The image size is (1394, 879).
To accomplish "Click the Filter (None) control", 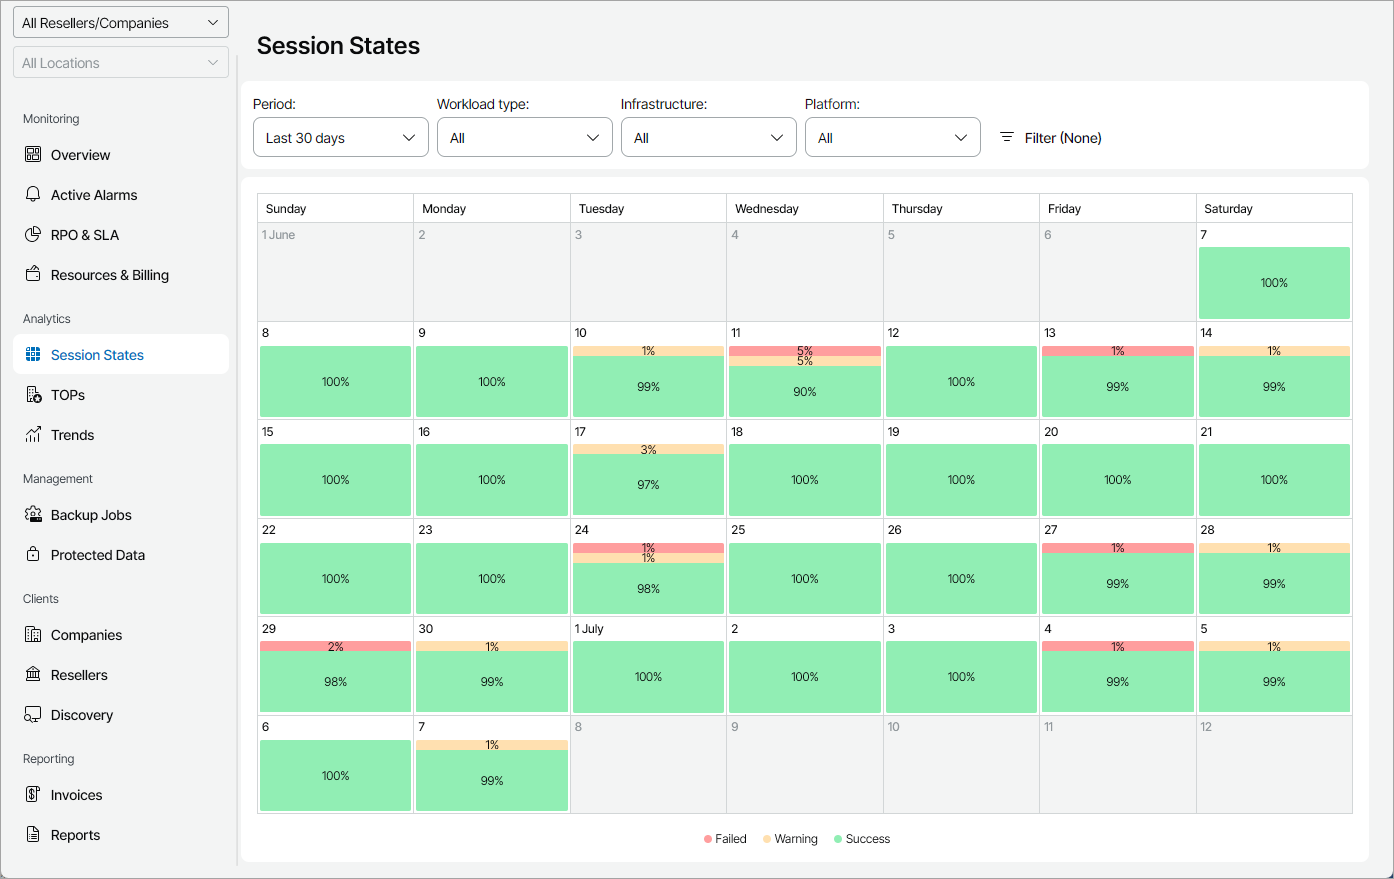I will coord(1050,137).
